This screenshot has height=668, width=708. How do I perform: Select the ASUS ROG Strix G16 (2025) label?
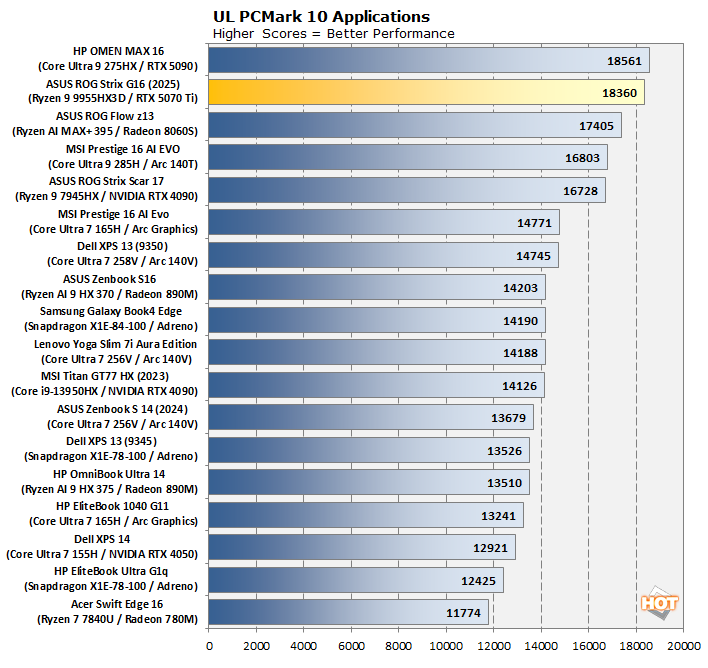click(x=113, y=84)
